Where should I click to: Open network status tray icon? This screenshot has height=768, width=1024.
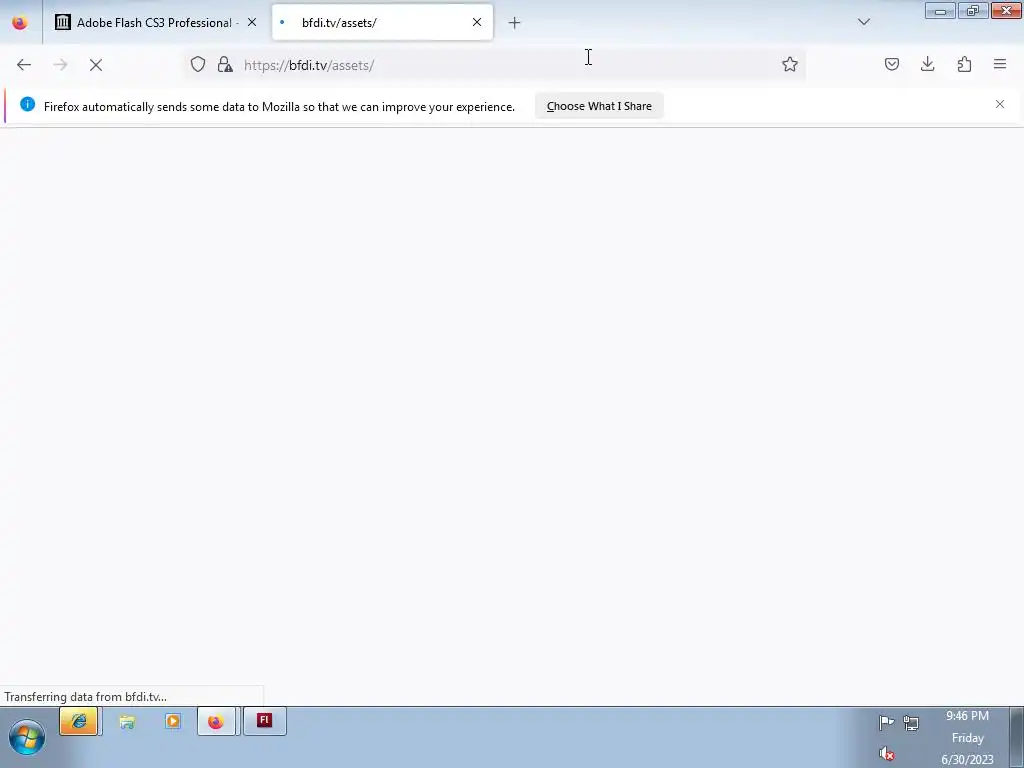pos(911,723)
